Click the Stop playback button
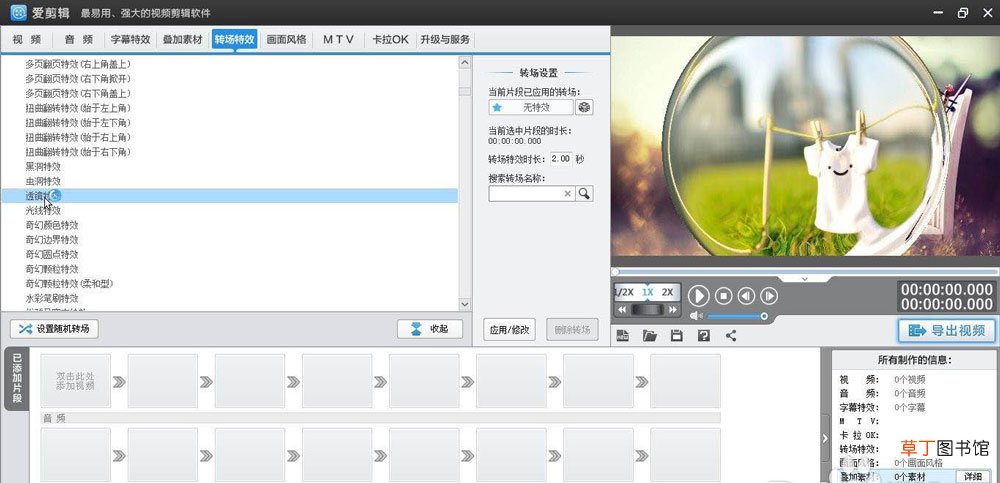Image resolution: width=1000 pixels, height=483 pixels. (723, 295)
